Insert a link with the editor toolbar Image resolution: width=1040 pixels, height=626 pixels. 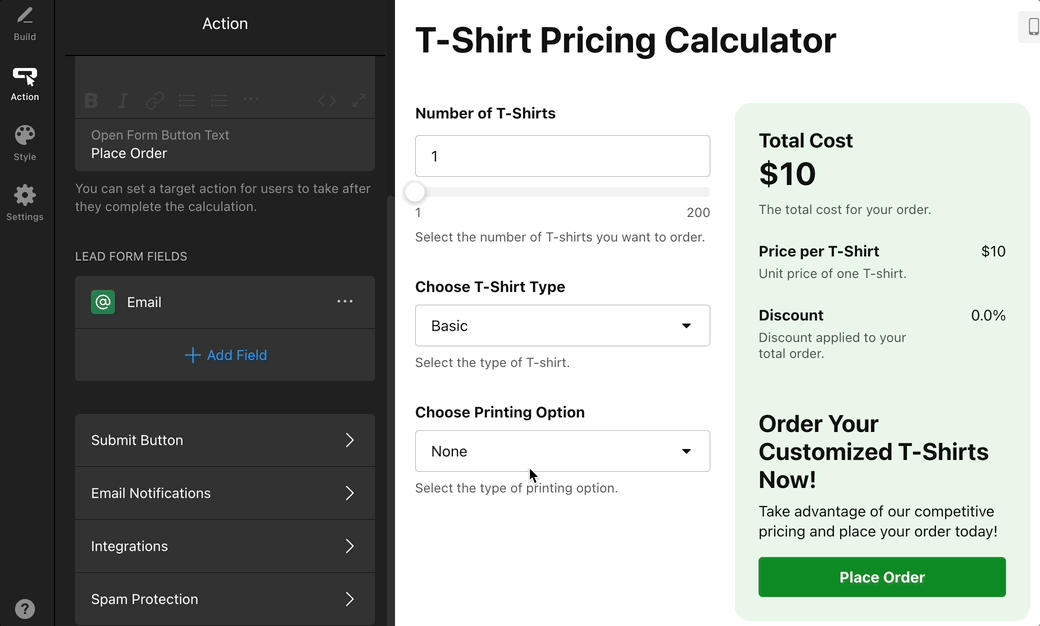[155, 100]
